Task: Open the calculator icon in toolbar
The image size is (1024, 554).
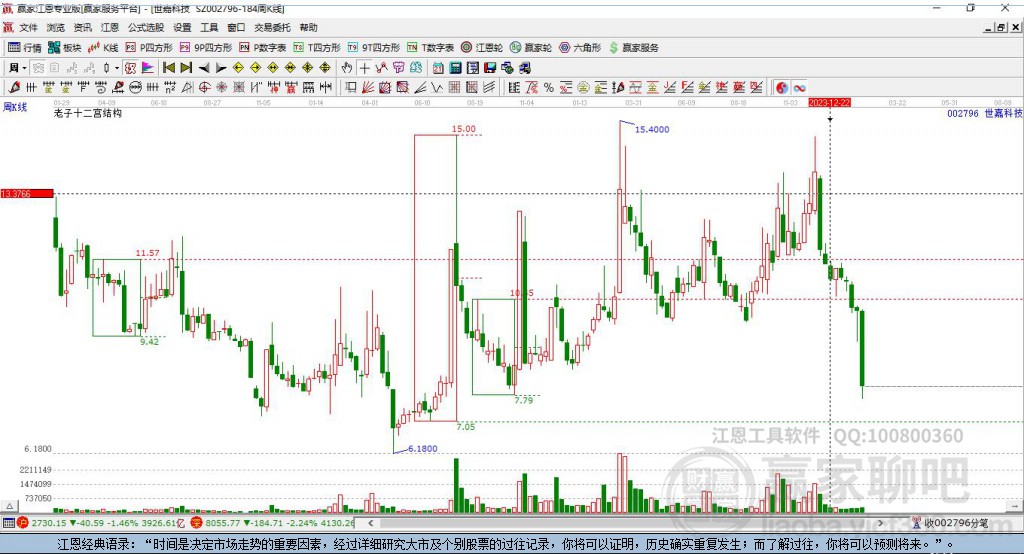Action: coord(455,68)
